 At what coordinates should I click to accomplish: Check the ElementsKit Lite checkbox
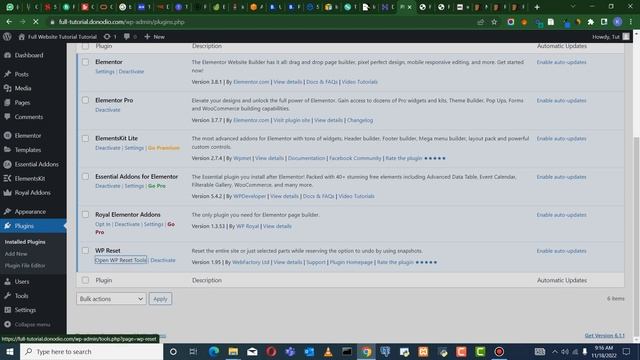point(85,138)
